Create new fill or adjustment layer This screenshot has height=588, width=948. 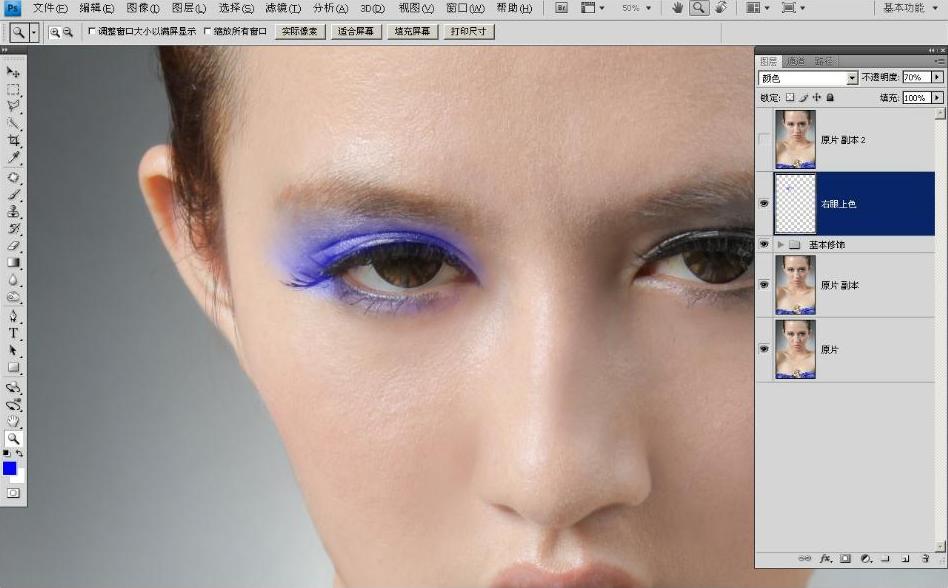(x=866, y=559)
